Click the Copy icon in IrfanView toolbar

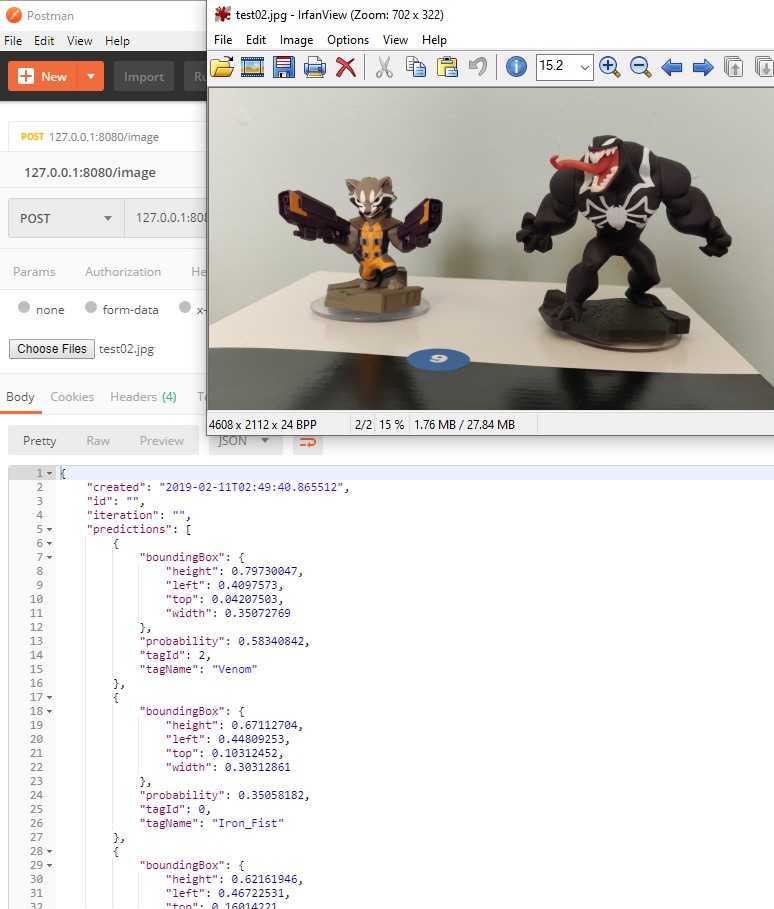(416, 67)
